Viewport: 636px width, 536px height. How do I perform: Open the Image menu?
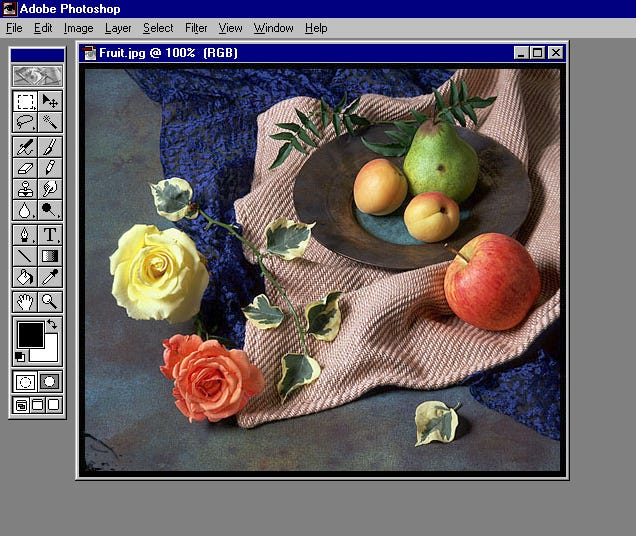[79, 28]
